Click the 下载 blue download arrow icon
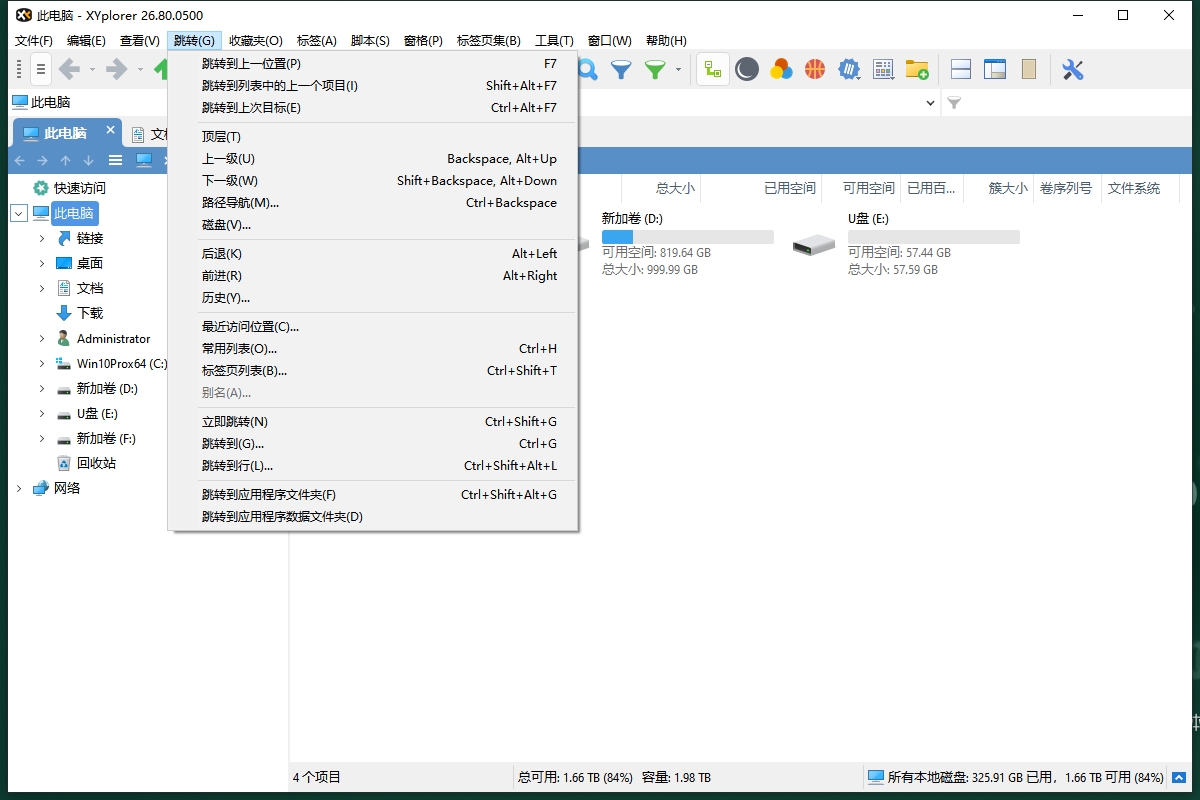The image size is (1200, 800). coord(64,313)
